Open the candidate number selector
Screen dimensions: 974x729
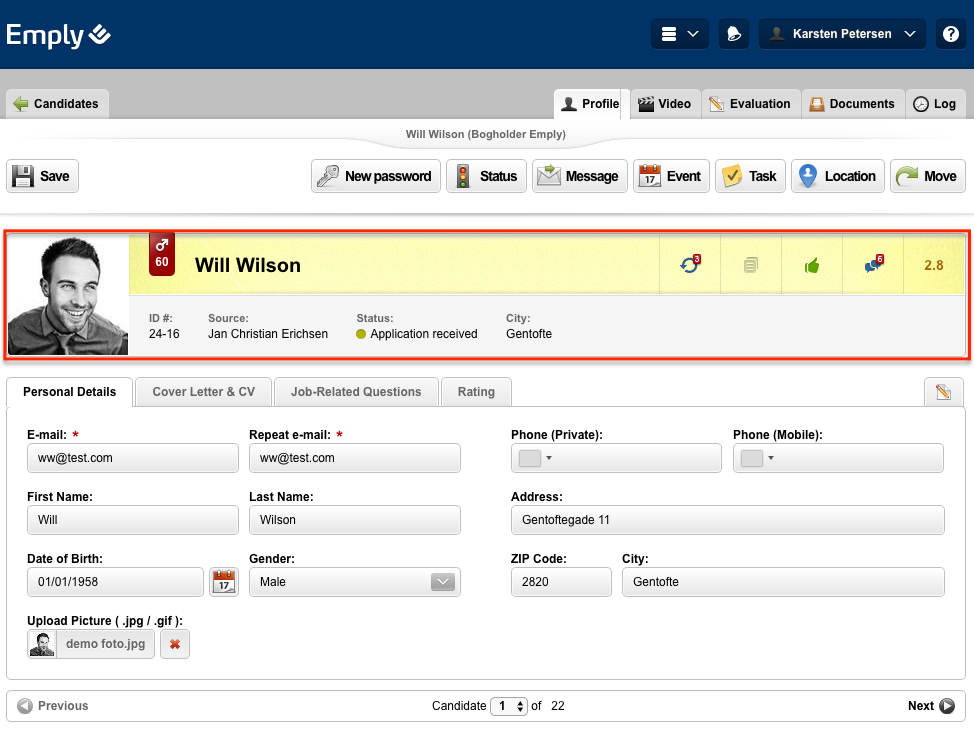tap(509, 705)
